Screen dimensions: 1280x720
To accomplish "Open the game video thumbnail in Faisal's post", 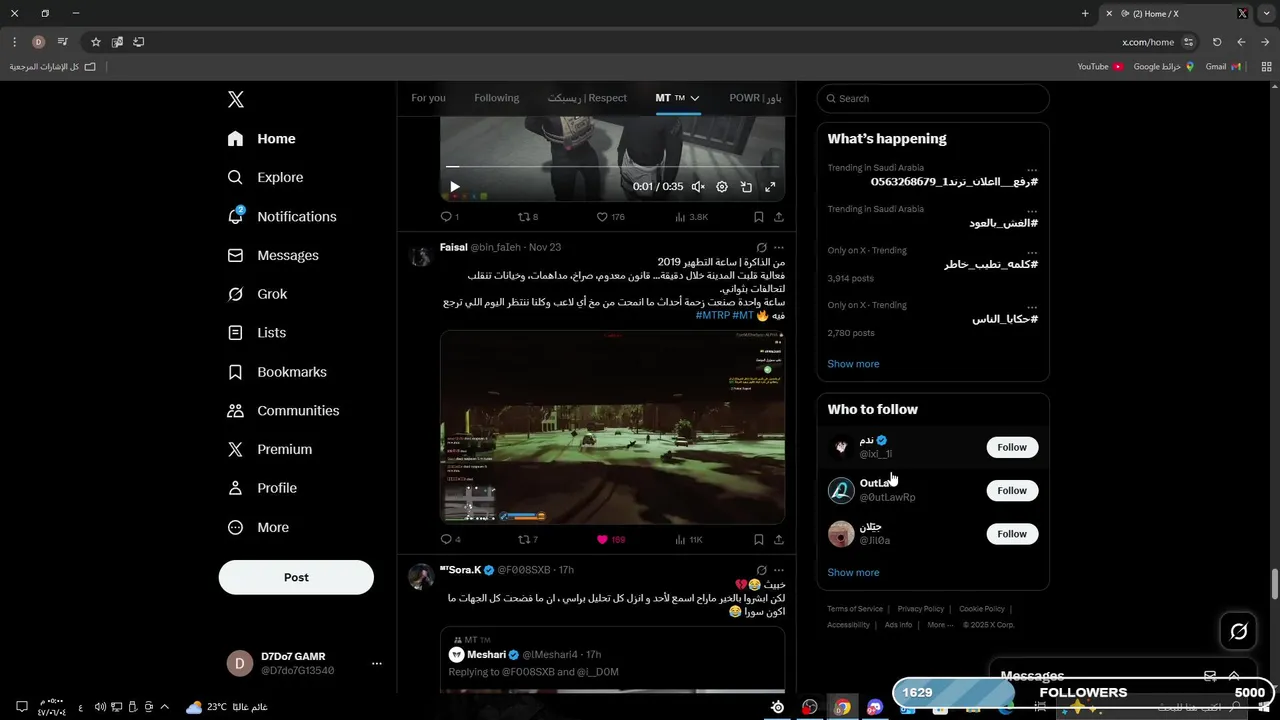I will click(x=612, y=427).
